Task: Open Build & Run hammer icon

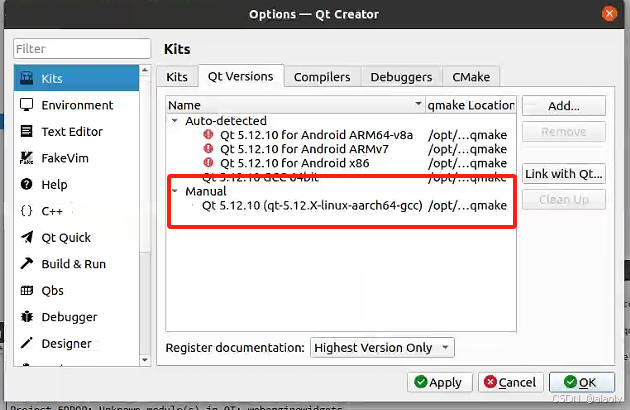Action: pyautogui.click(x=27, y=264)
